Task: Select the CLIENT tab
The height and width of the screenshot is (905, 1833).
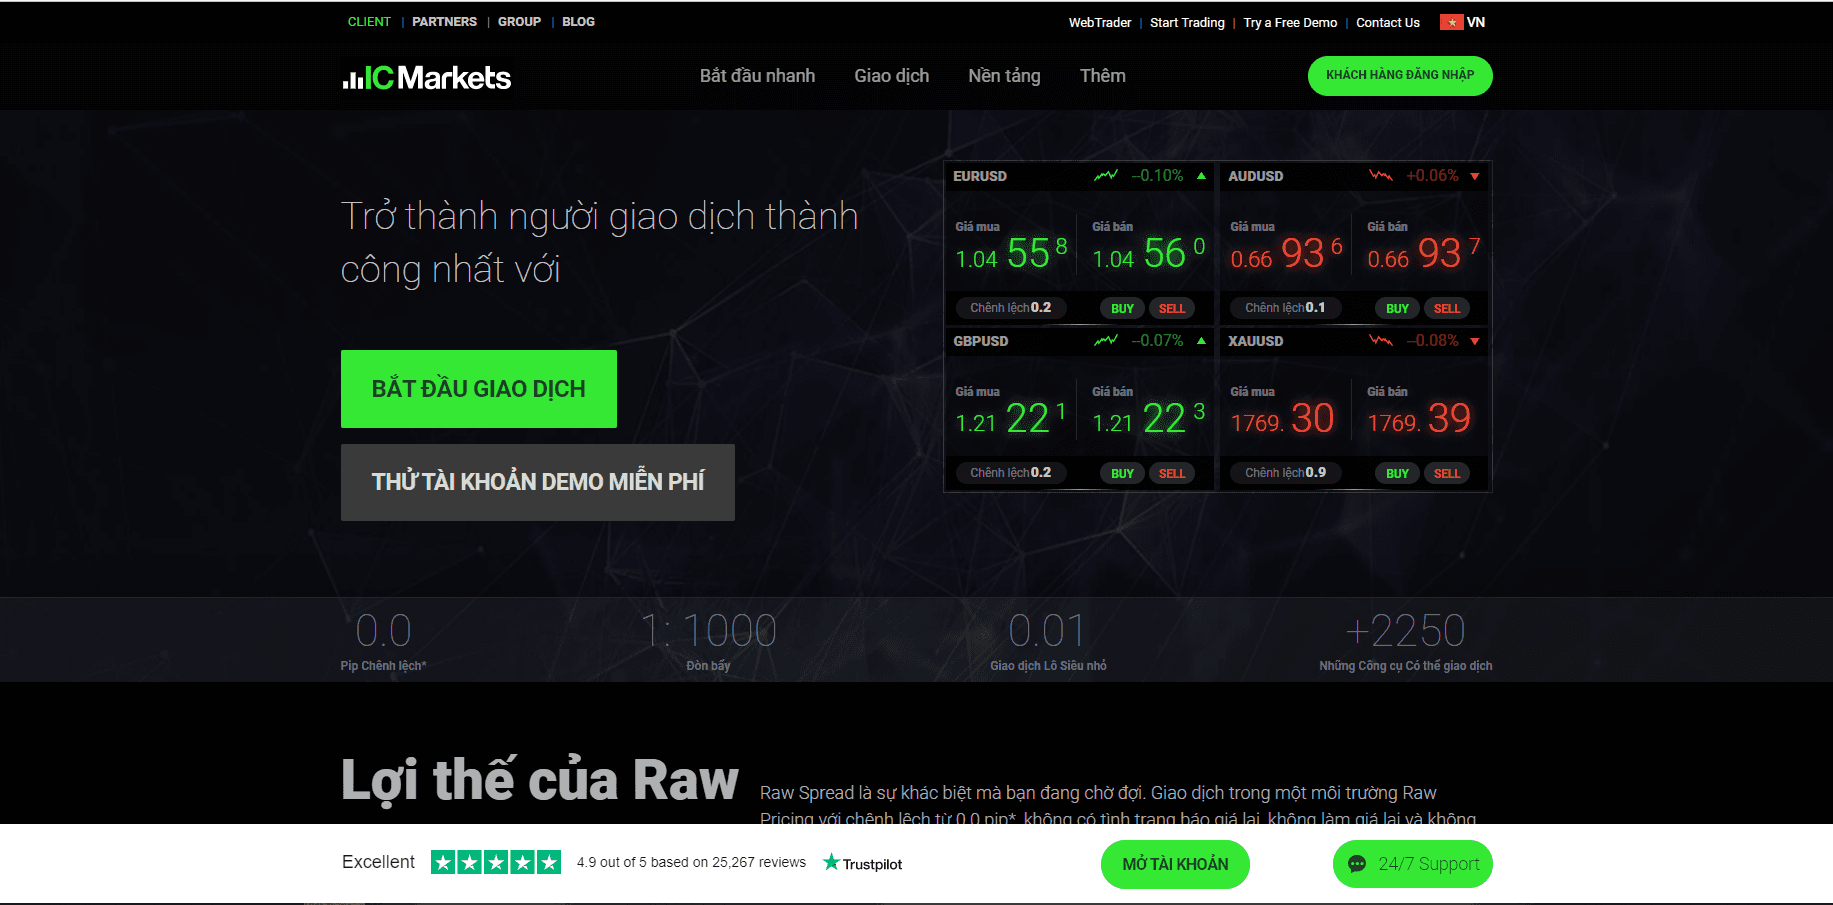Action: [369, 22]
